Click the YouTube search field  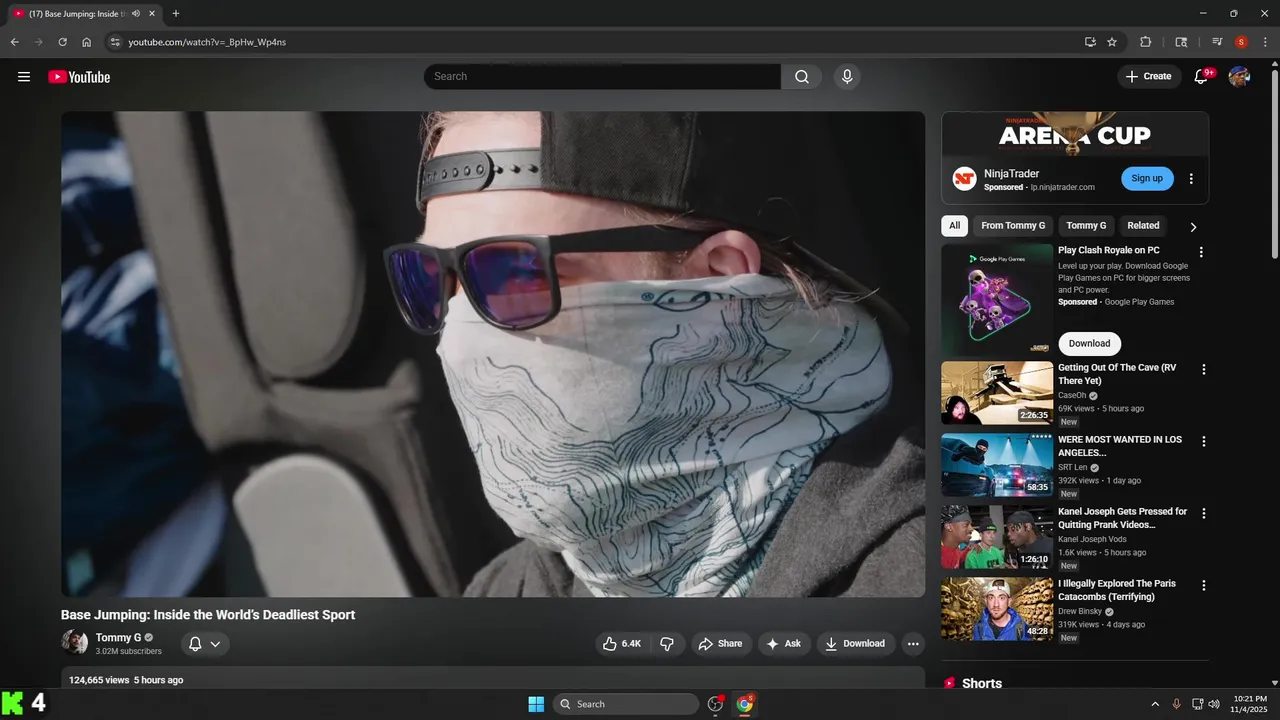pos(602,77)
